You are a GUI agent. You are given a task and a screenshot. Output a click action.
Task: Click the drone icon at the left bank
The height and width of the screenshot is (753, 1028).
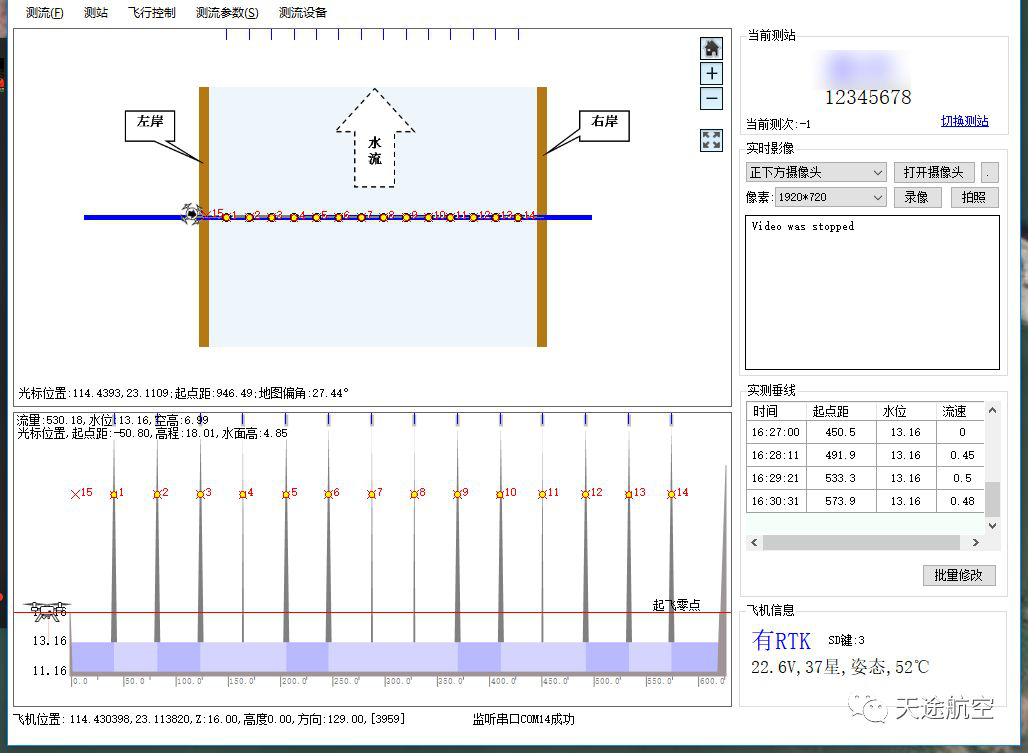tap(190, 213)
